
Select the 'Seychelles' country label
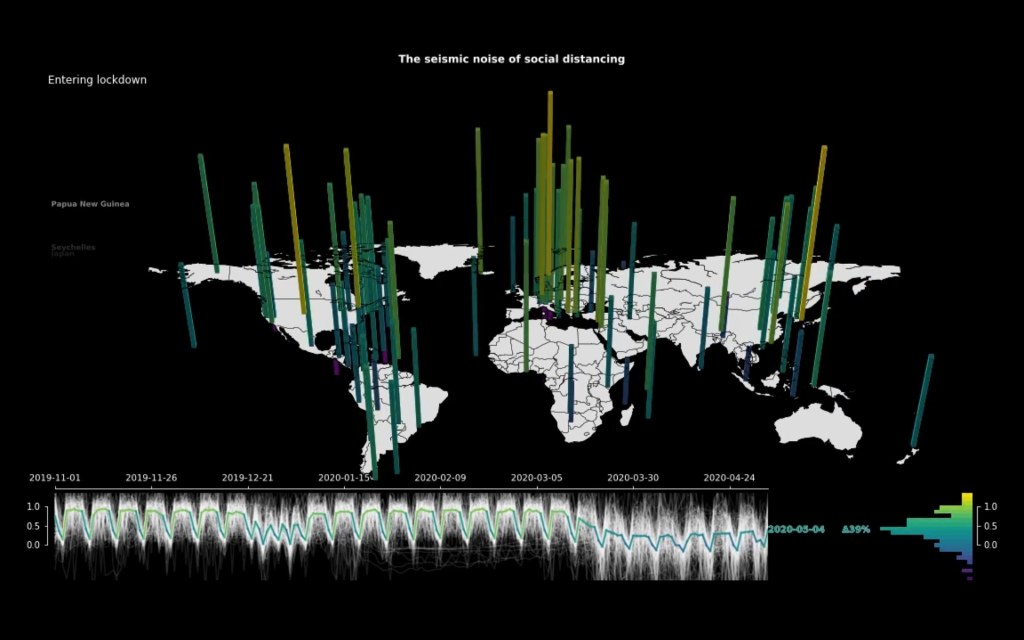click(73, 247)
